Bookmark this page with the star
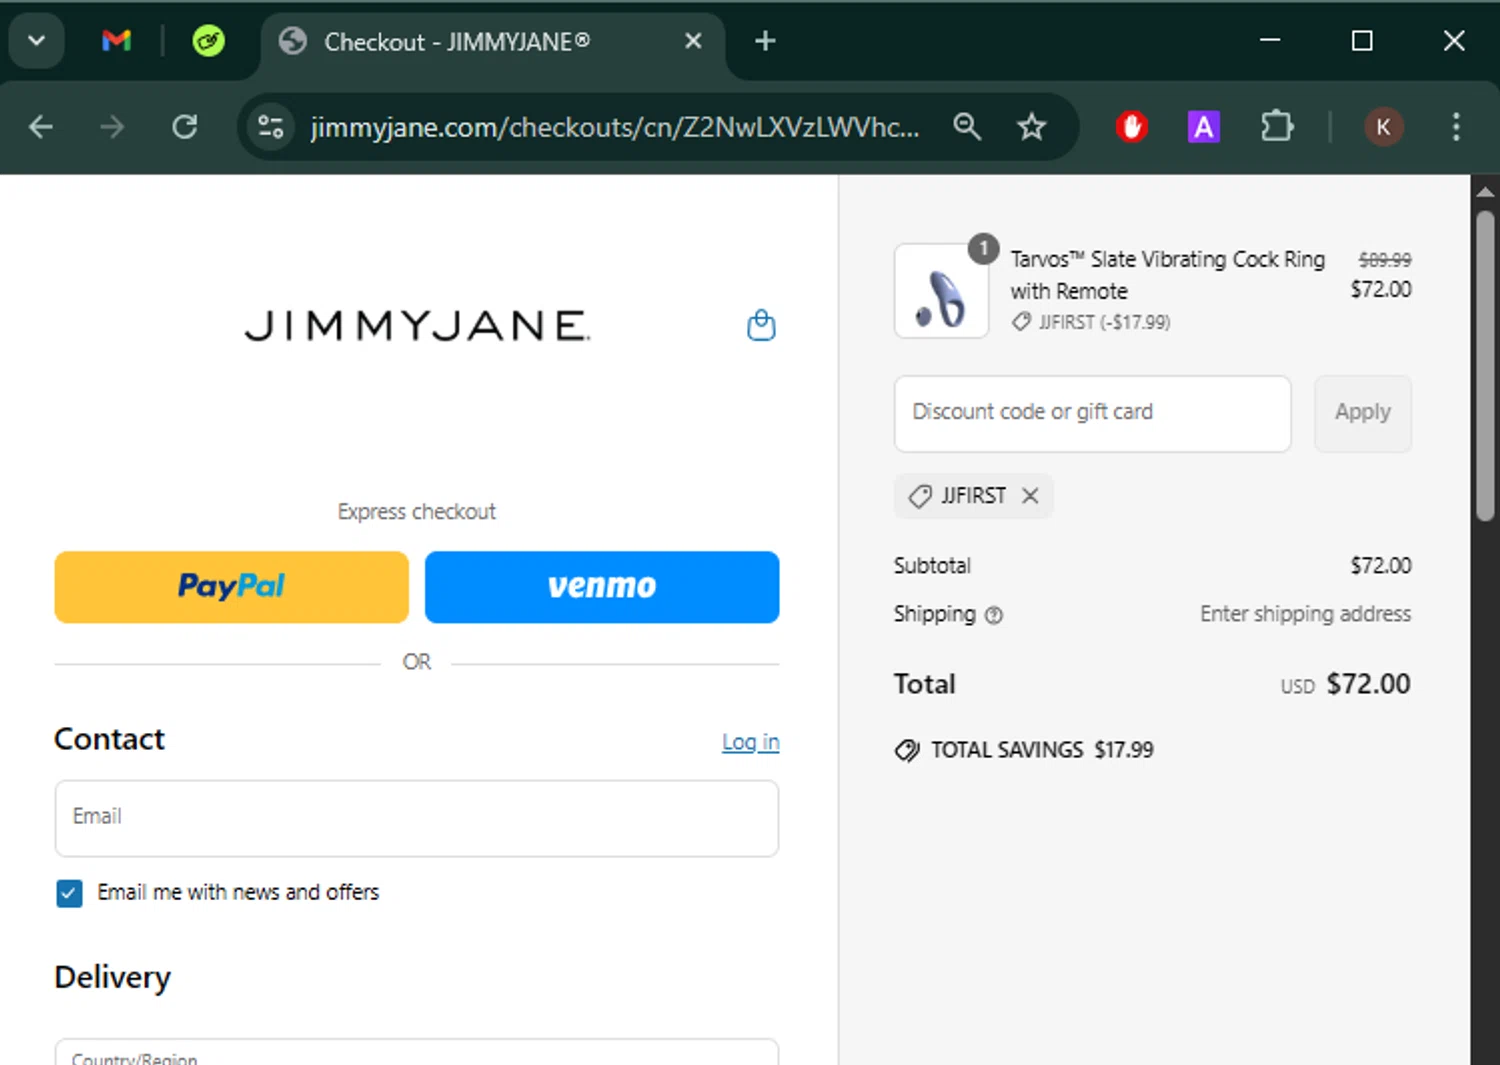This screenshot has width=1500, height=1065. (x=1031, y=127)
